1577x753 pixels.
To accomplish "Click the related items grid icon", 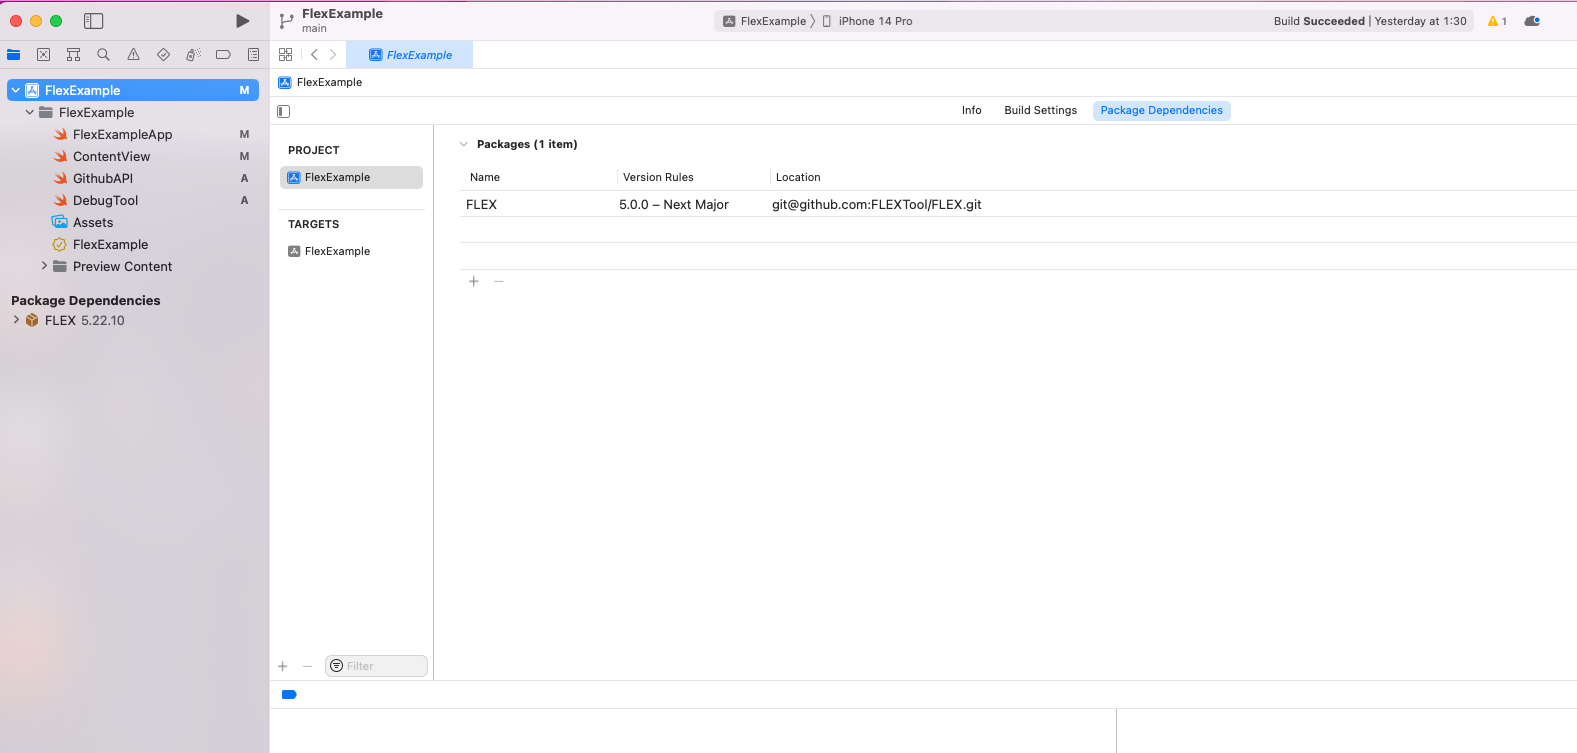I will pyautogui.click(x=286, y=55).
